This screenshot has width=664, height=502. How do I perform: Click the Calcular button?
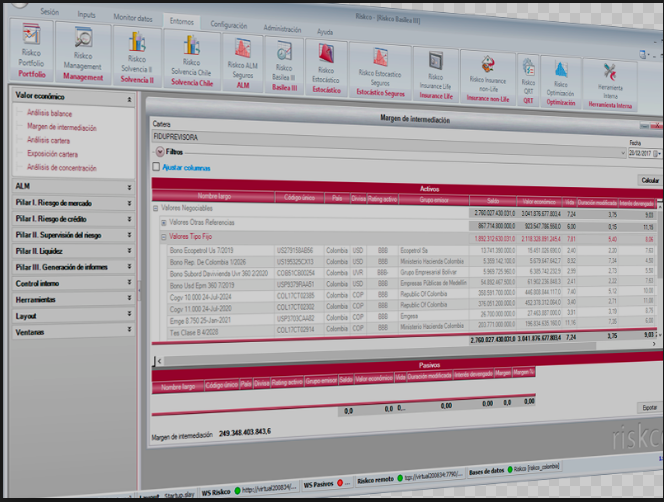point(650,180)
